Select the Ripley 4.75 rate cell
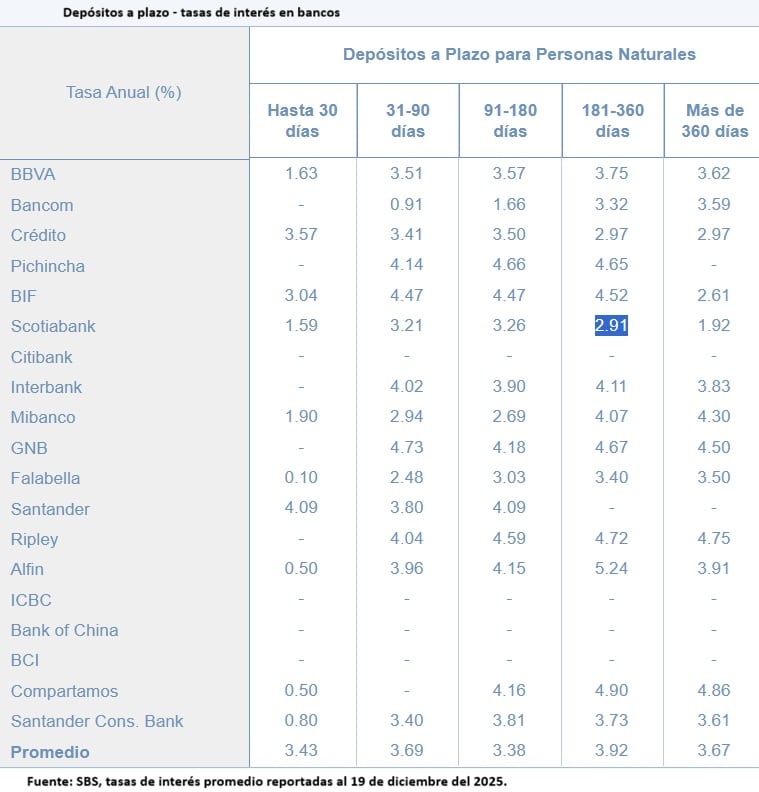Viewport: 759px width, 792px height. pyautogui.click(x=714, y=539)
